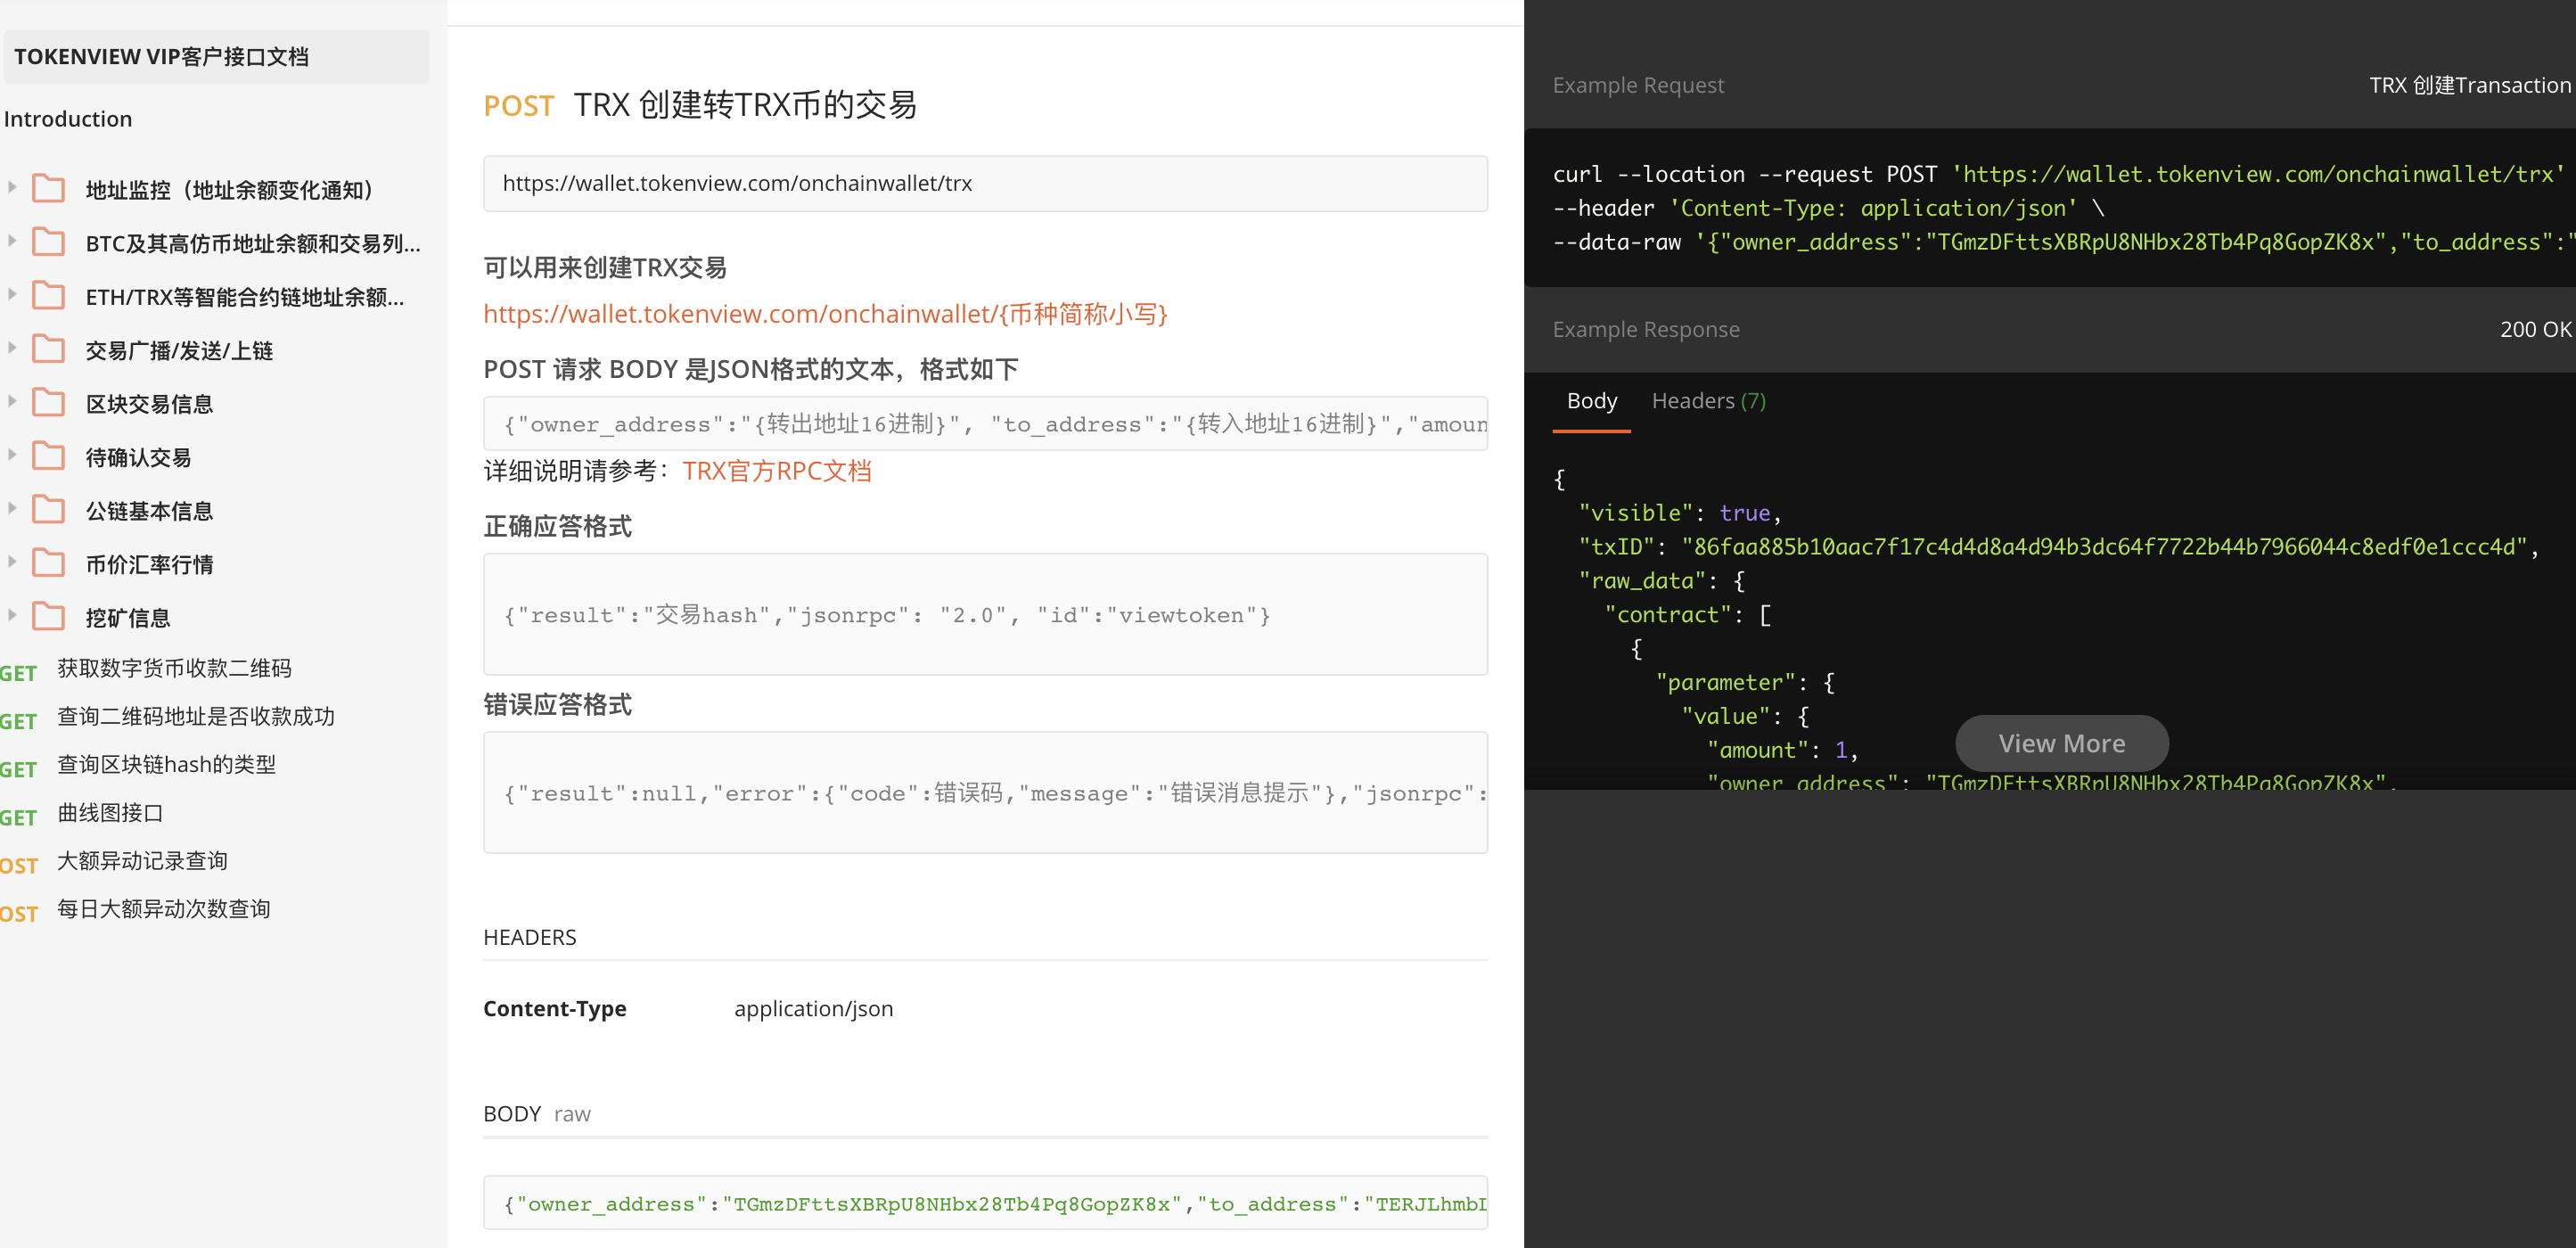Open 曲线图接口 request
The width and height of the screenshot is (2576, 1248).
(110, 813)
